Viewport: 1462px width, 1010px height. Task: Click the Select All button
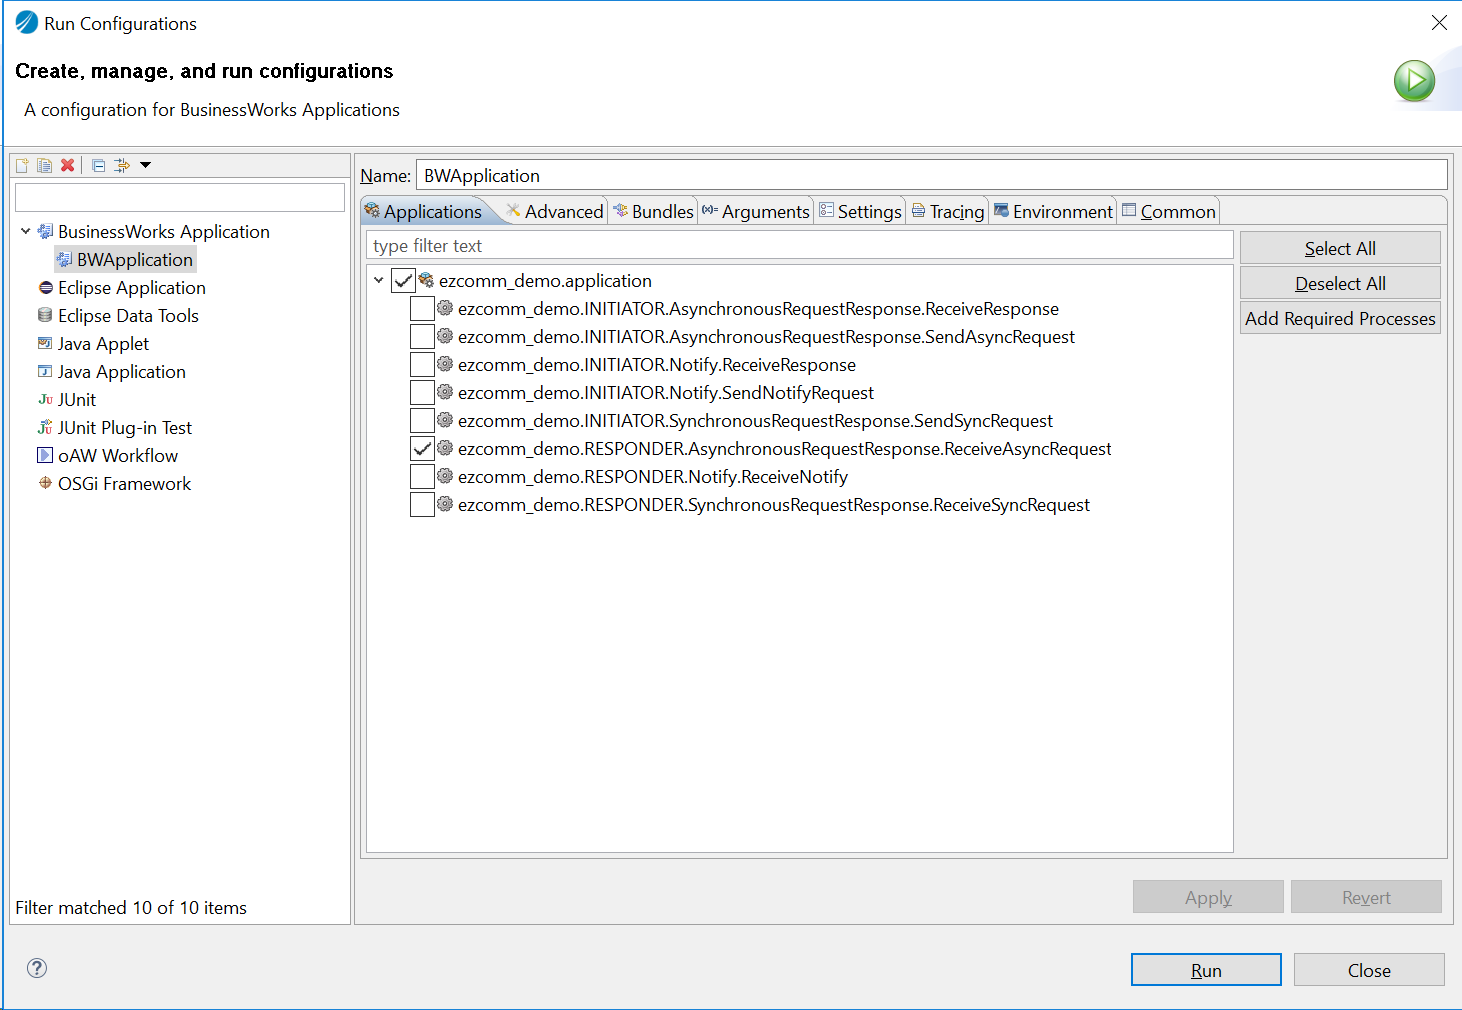click(x=1340, y=248)
